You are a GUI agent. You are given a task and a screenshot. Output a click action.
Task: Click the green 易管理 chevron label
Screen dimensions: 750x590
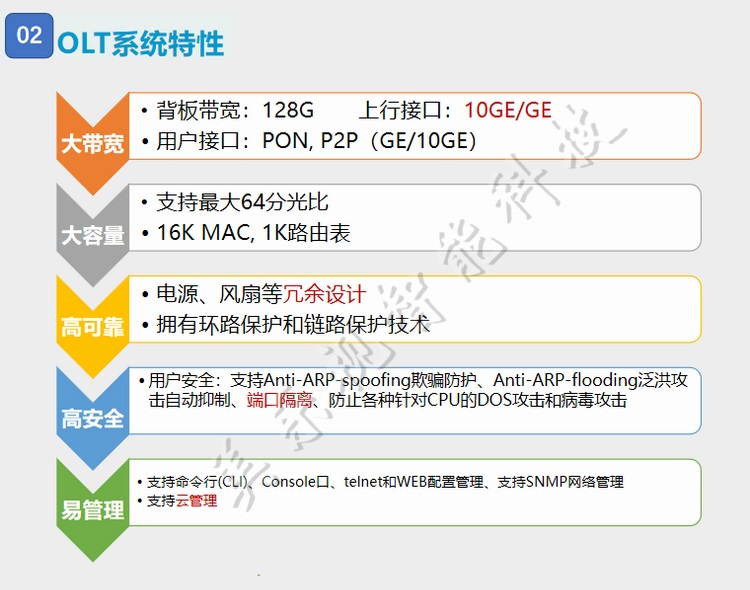pyautogui.click(x=92, y=511)
